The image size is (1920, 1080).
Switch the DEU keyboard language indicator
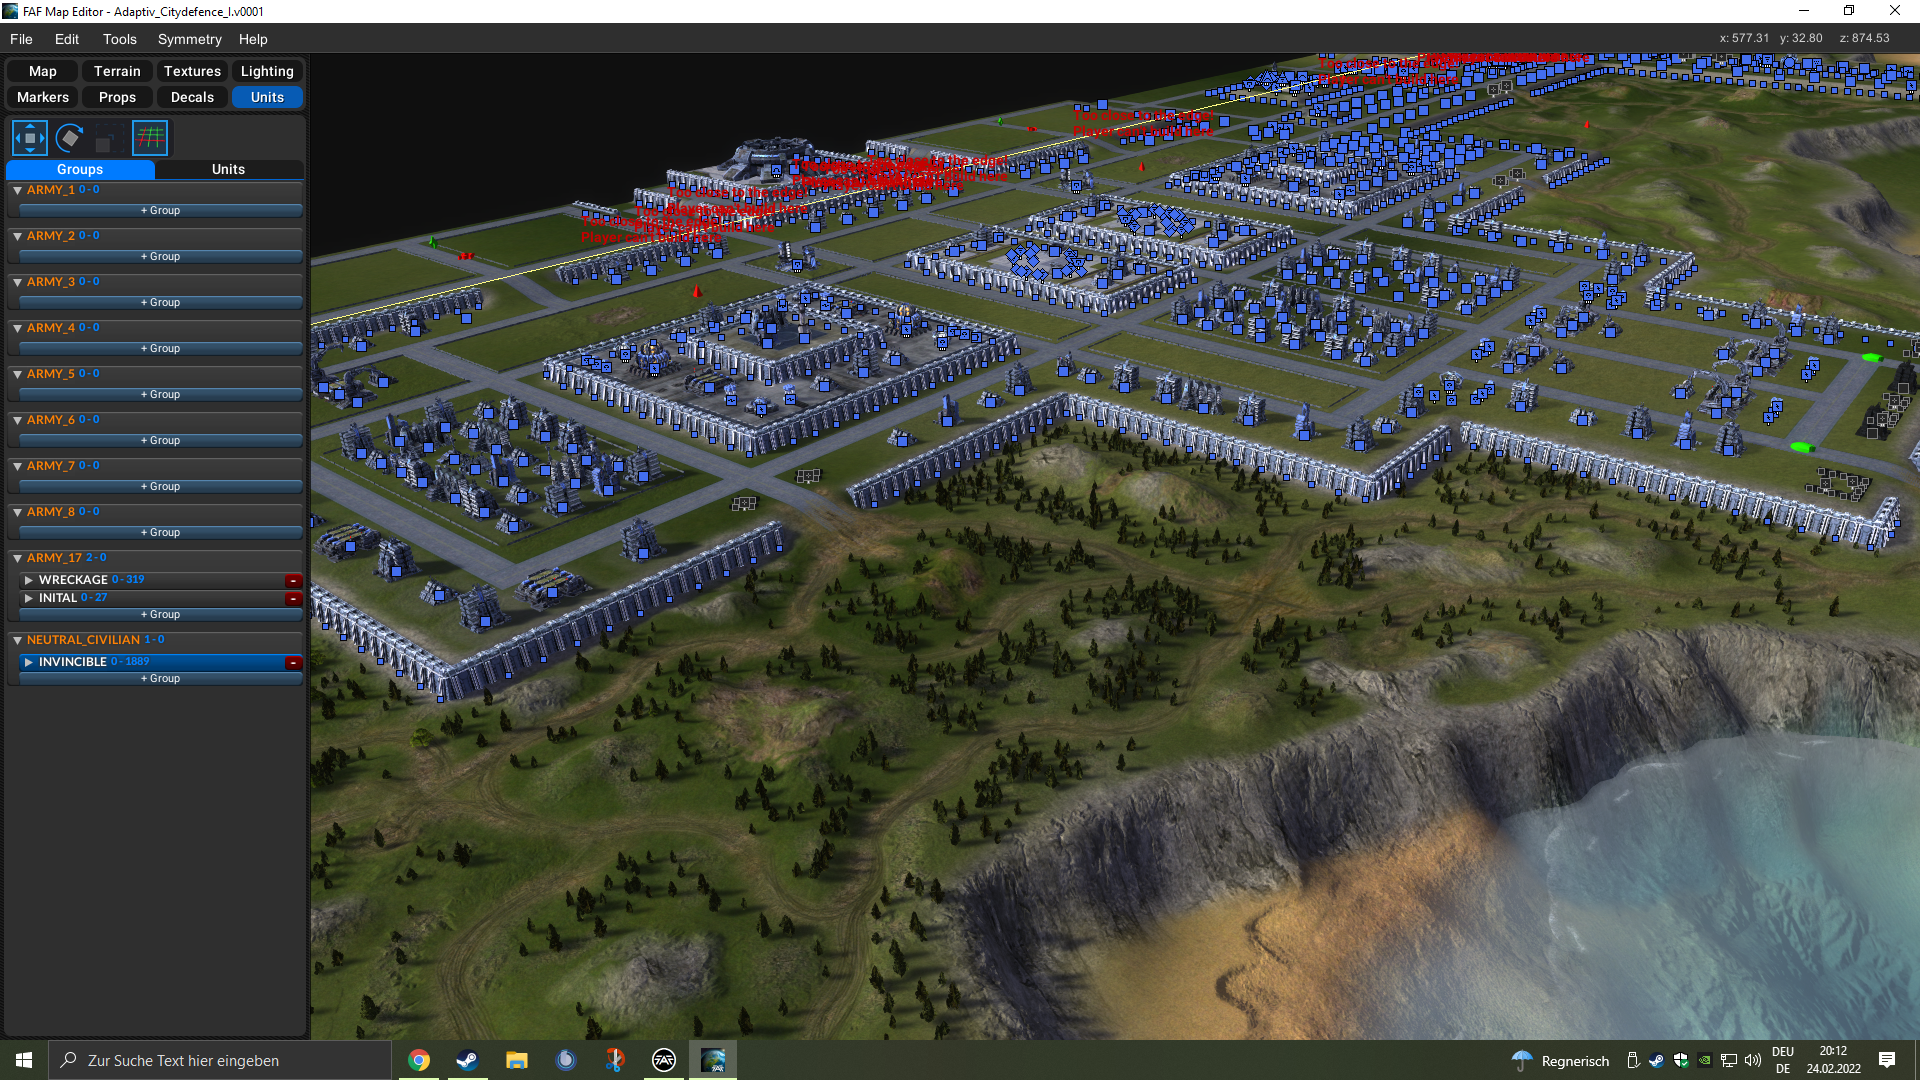click(x=1783, y=1060)
